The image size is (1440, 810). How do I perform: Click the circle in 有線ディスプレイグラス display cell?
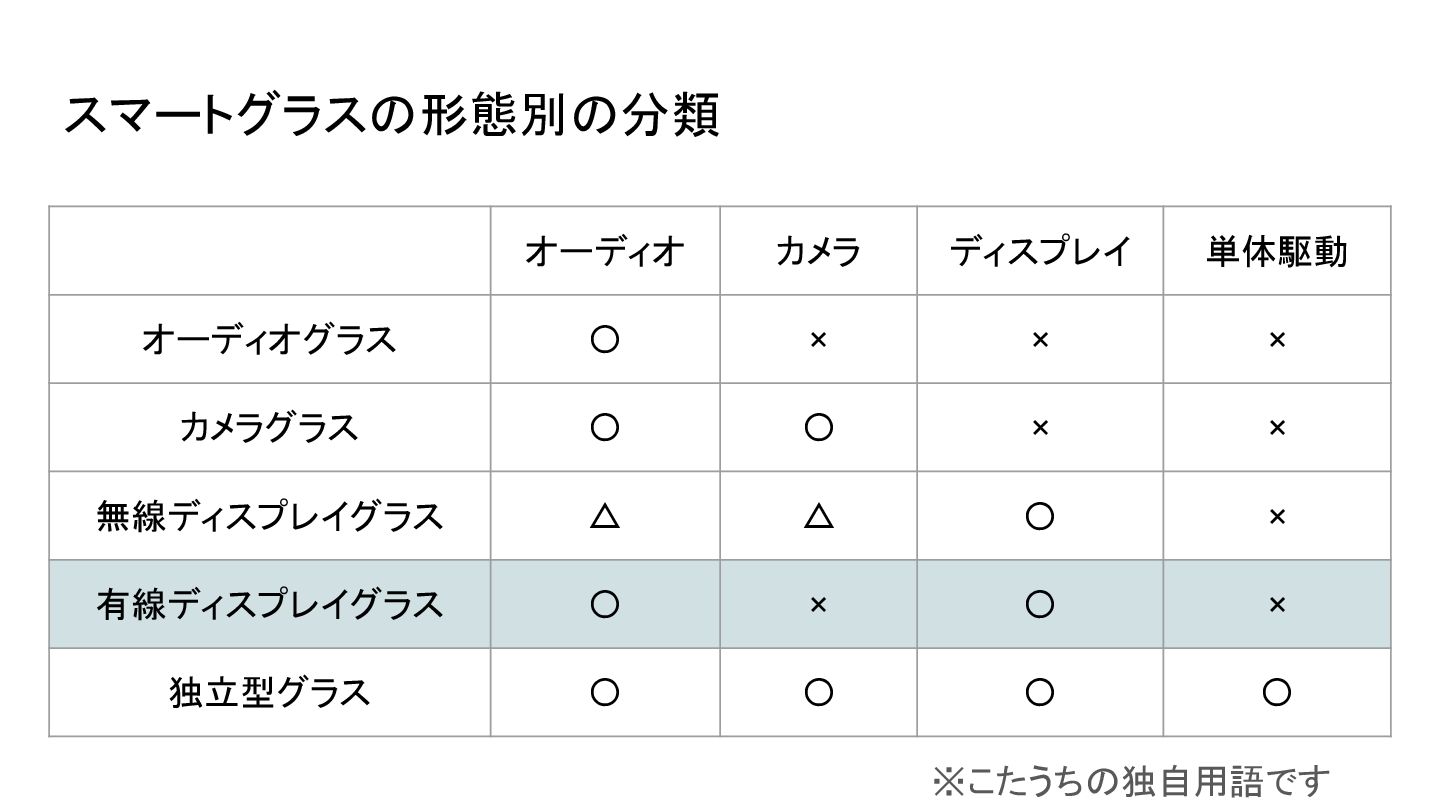point(1040,604)
